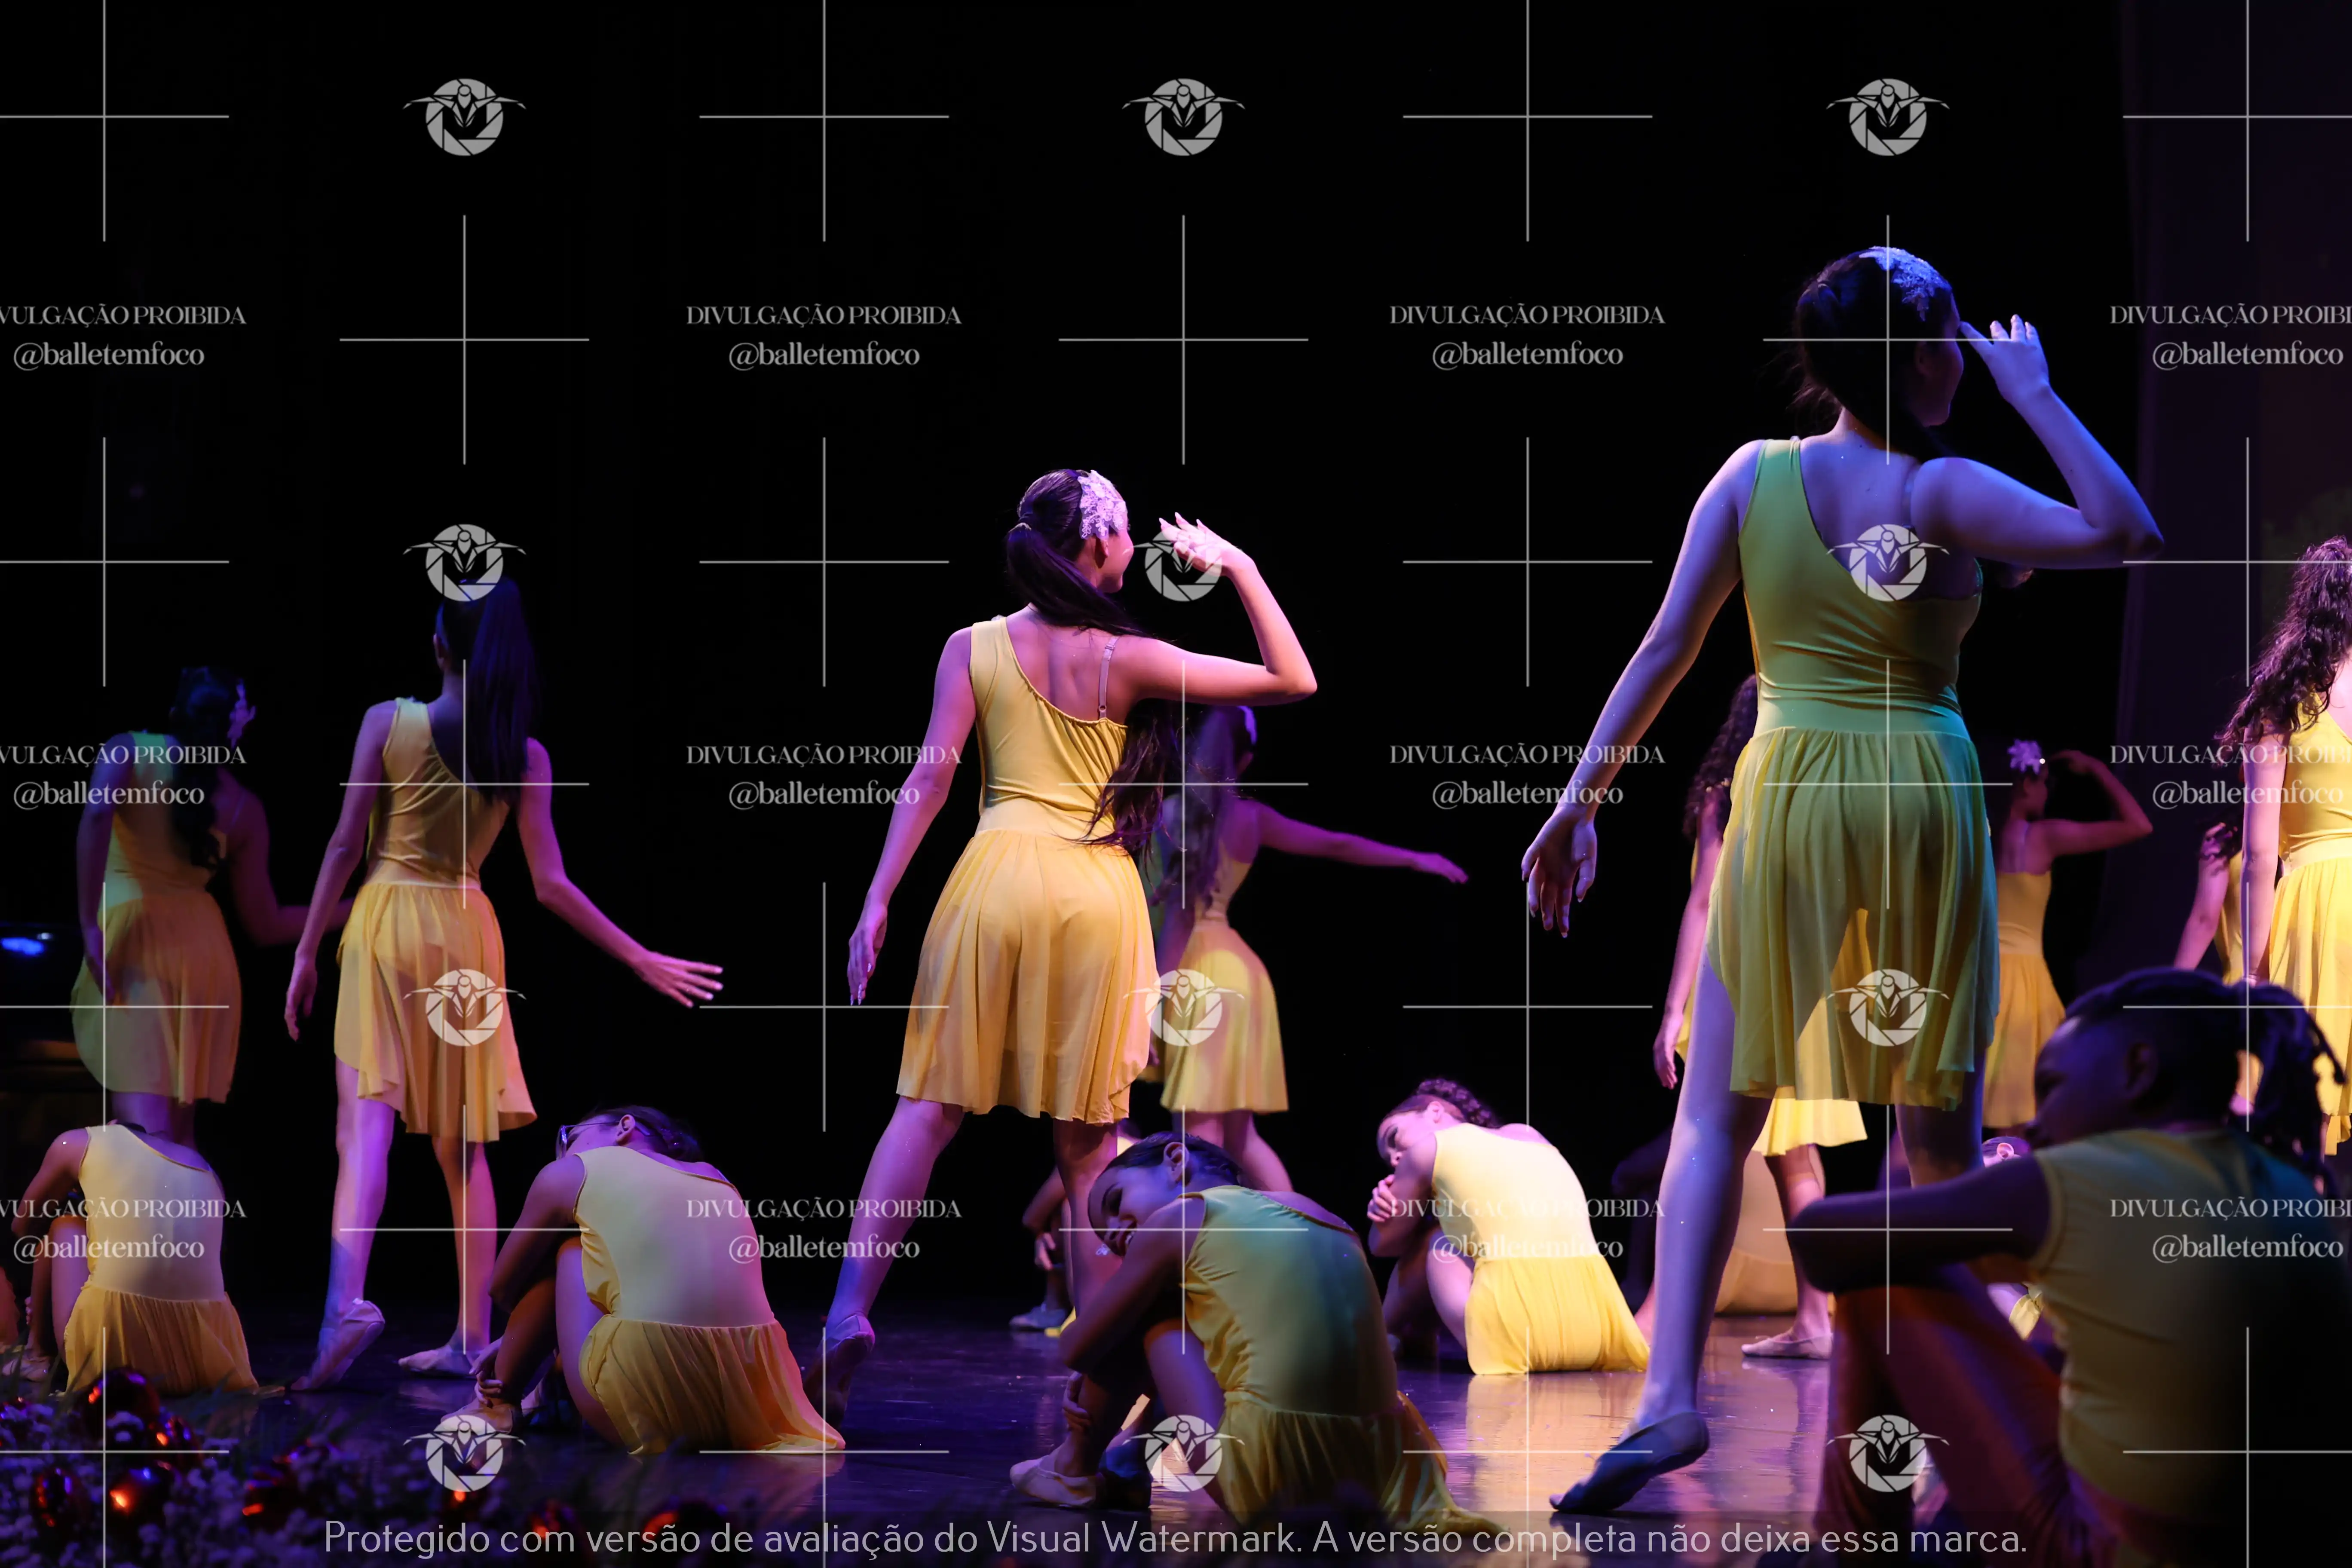The image size is (2352, 1568).
Task: Click the camera logo watermark in top-left area
Action: pyautogui.click(x=464, y=117)
